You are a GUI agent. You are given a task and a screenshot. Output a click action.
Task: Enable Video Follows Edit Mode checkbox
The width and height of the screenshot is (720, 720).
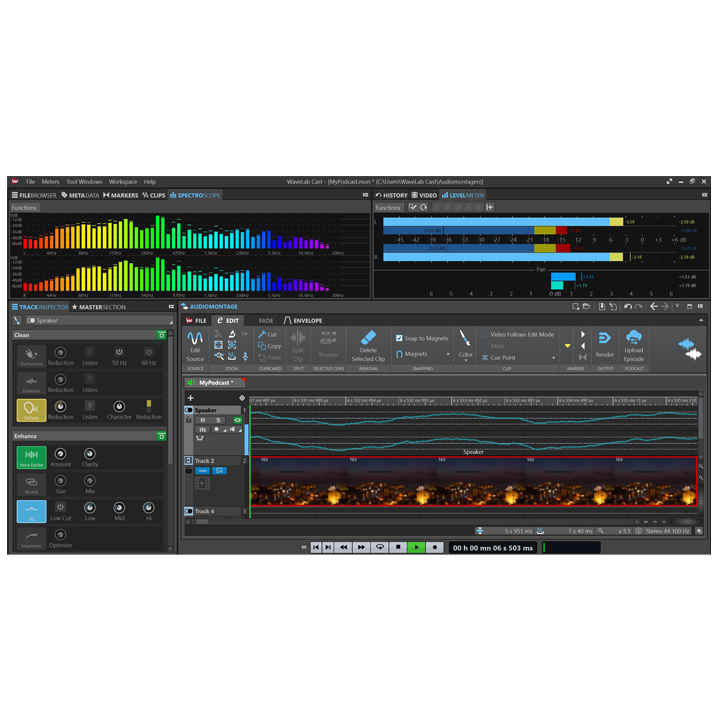tap(484, 334)
